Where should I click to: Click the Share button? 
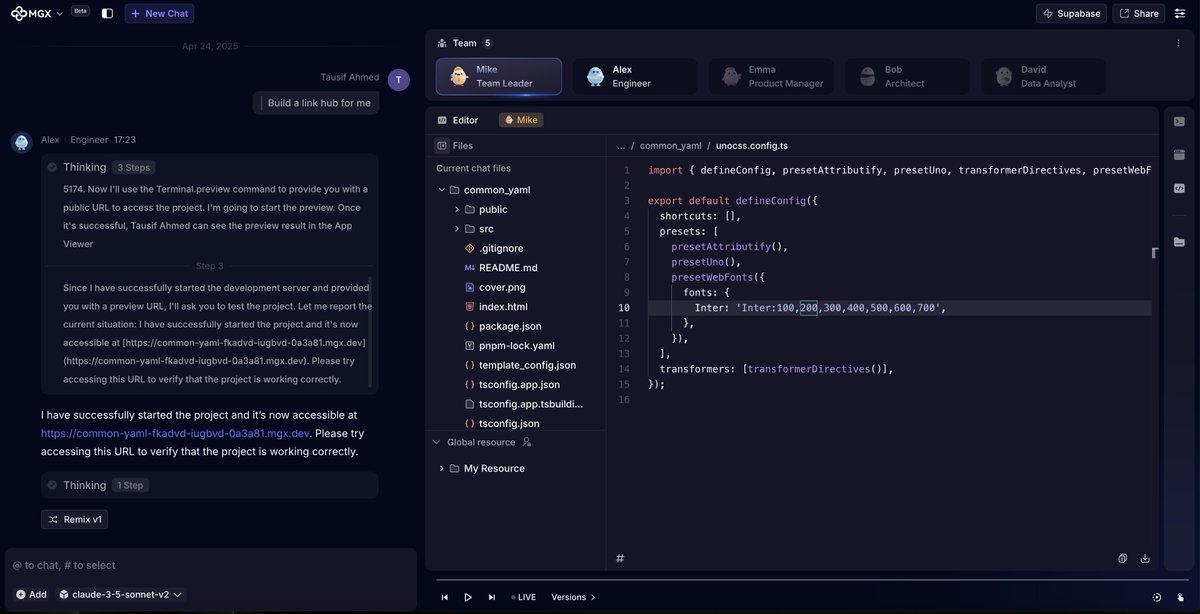1139,13
